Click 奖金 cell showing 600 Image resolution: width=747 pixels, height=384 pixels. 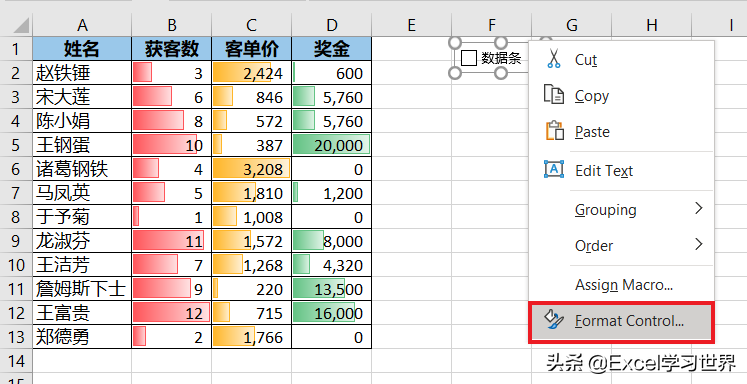[x=332, y=73]
